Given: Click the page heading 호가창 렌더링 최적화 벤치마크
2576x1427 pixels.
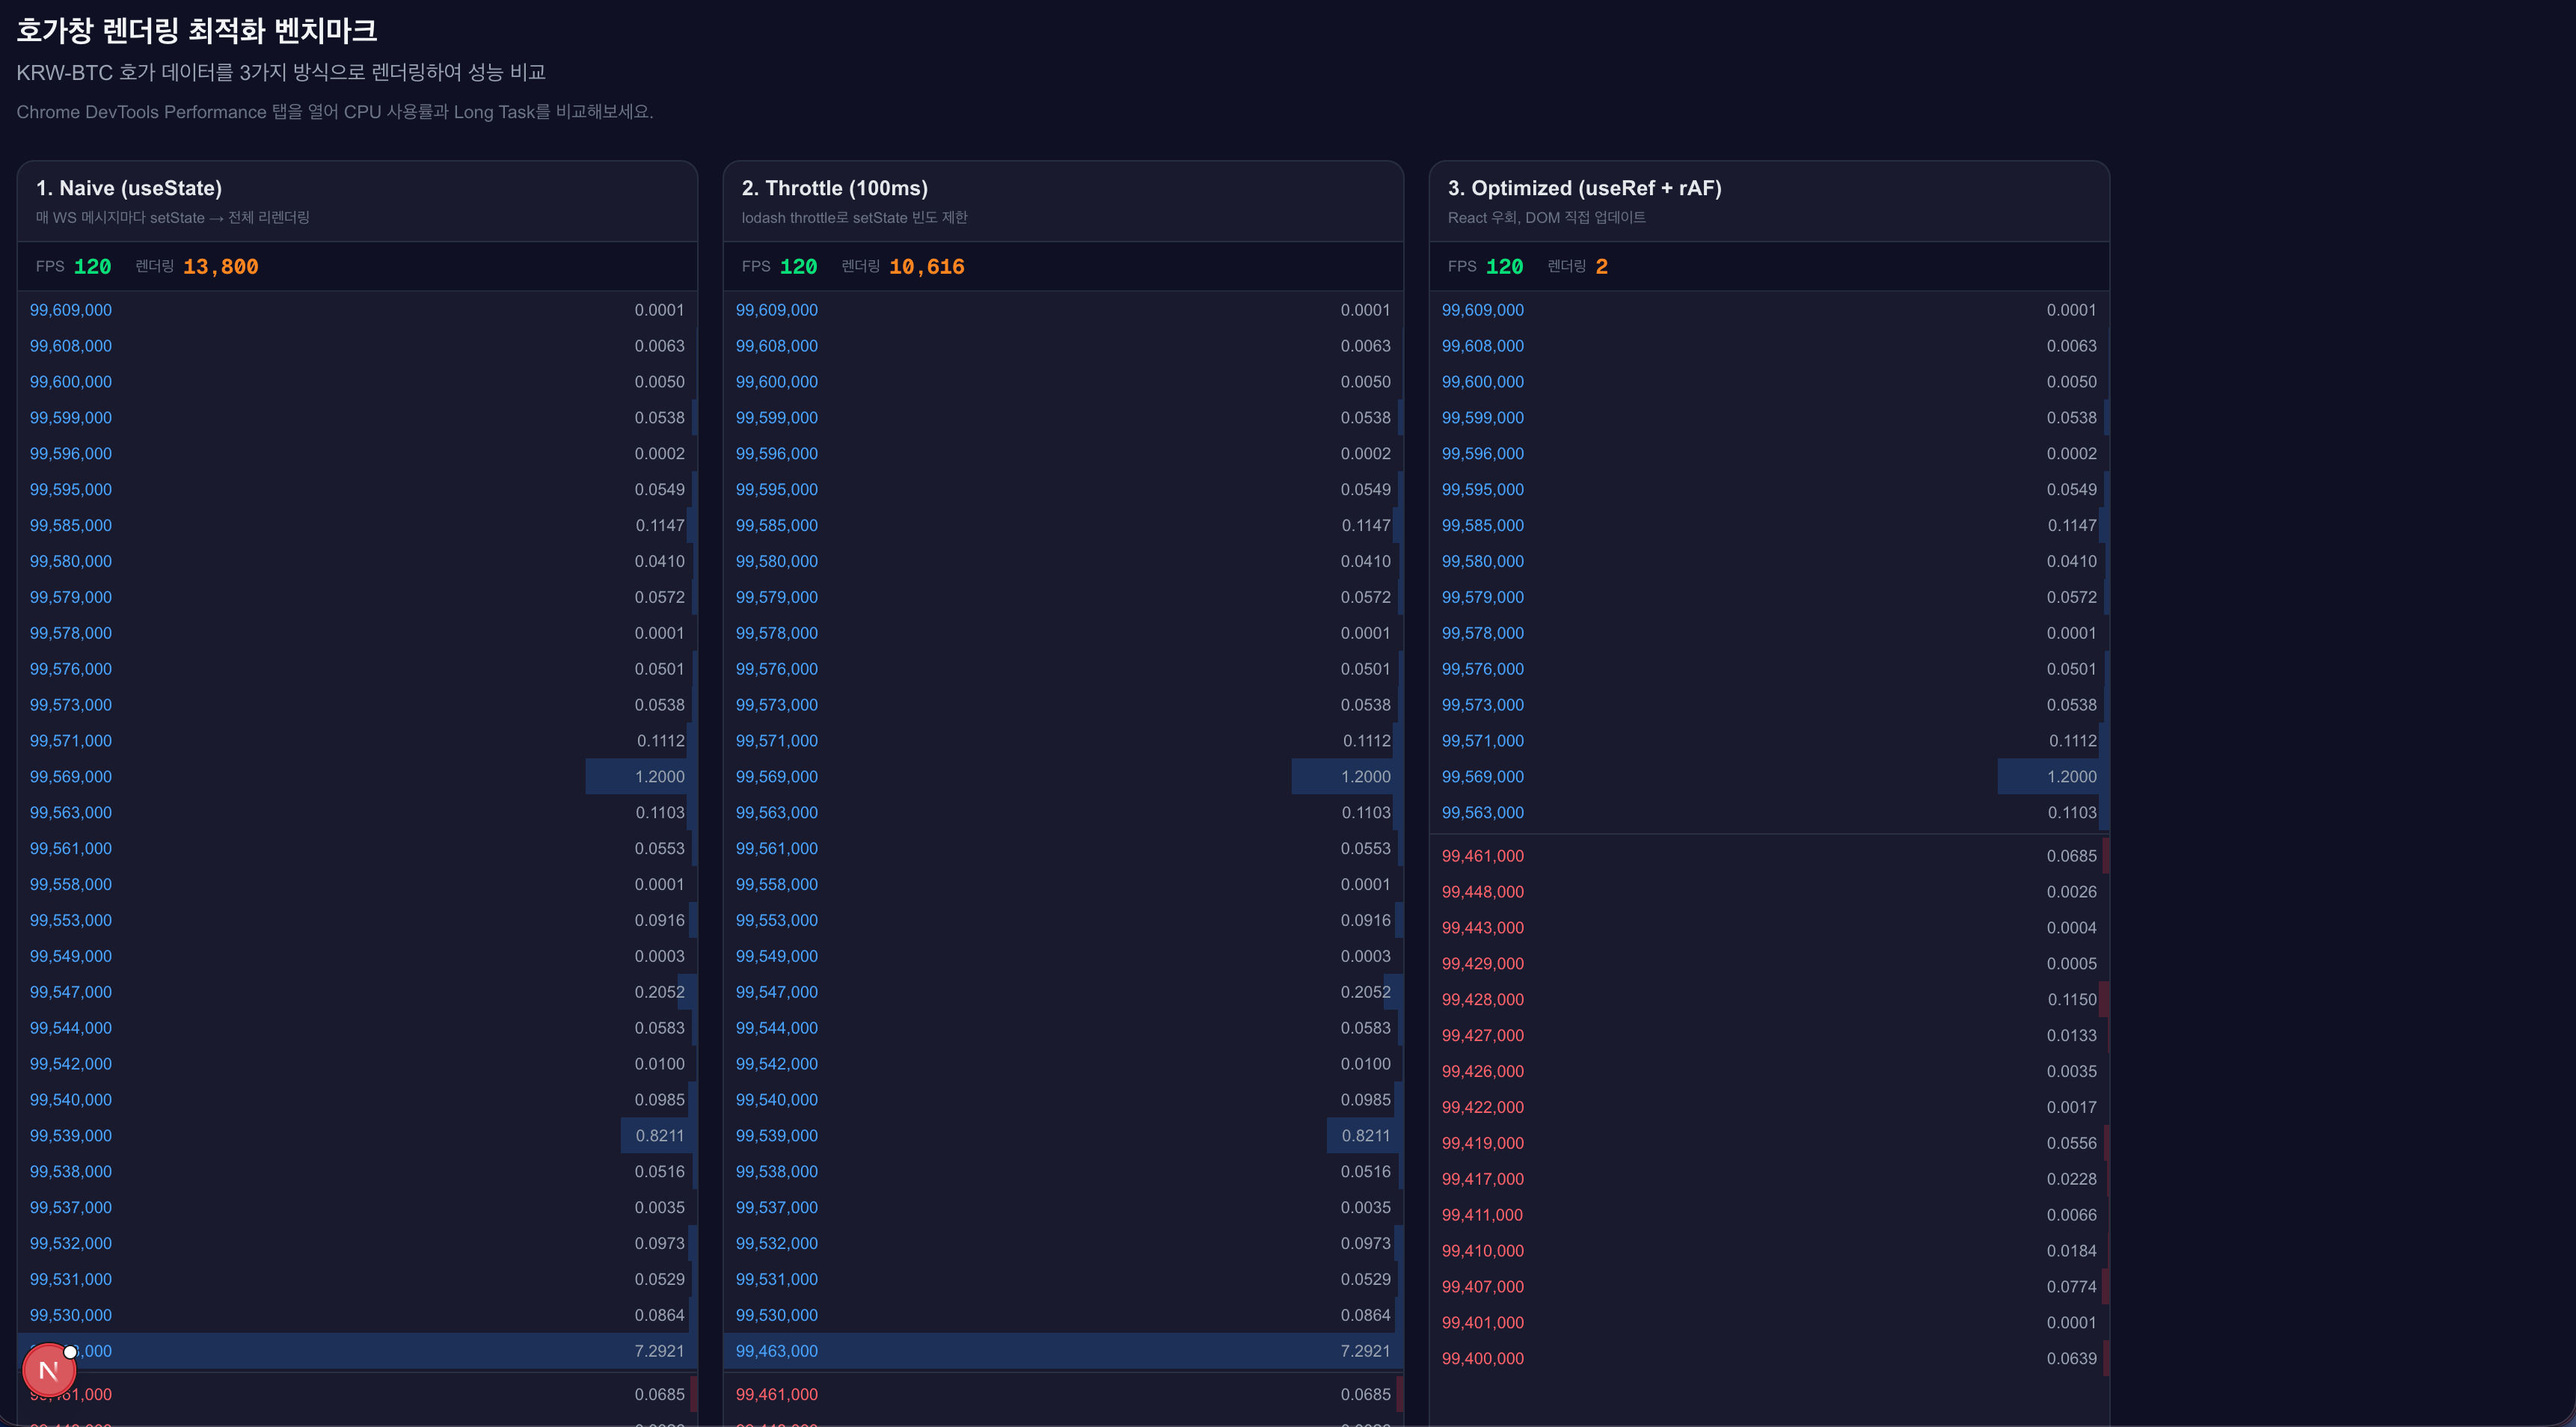Looking at the screenshot, I should point(197,31).
